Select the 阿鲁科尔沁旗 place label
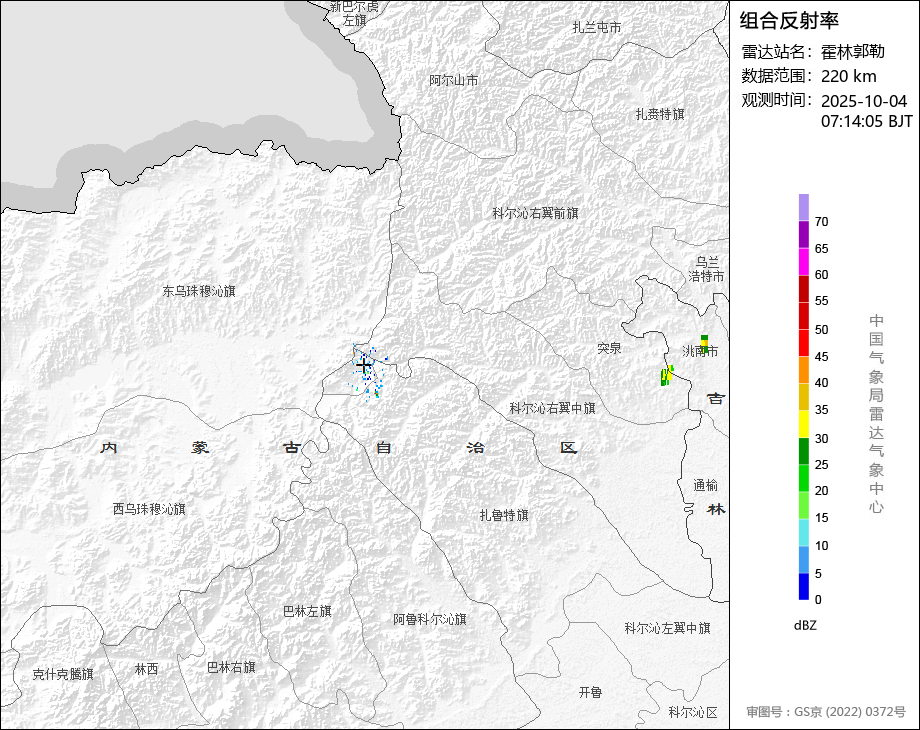 429,619
